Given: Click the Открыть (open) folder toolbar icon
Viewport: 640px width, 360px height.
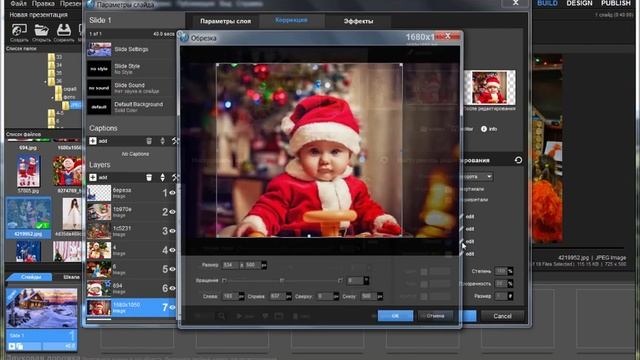Looking at the screenshot, I should 41,31.
